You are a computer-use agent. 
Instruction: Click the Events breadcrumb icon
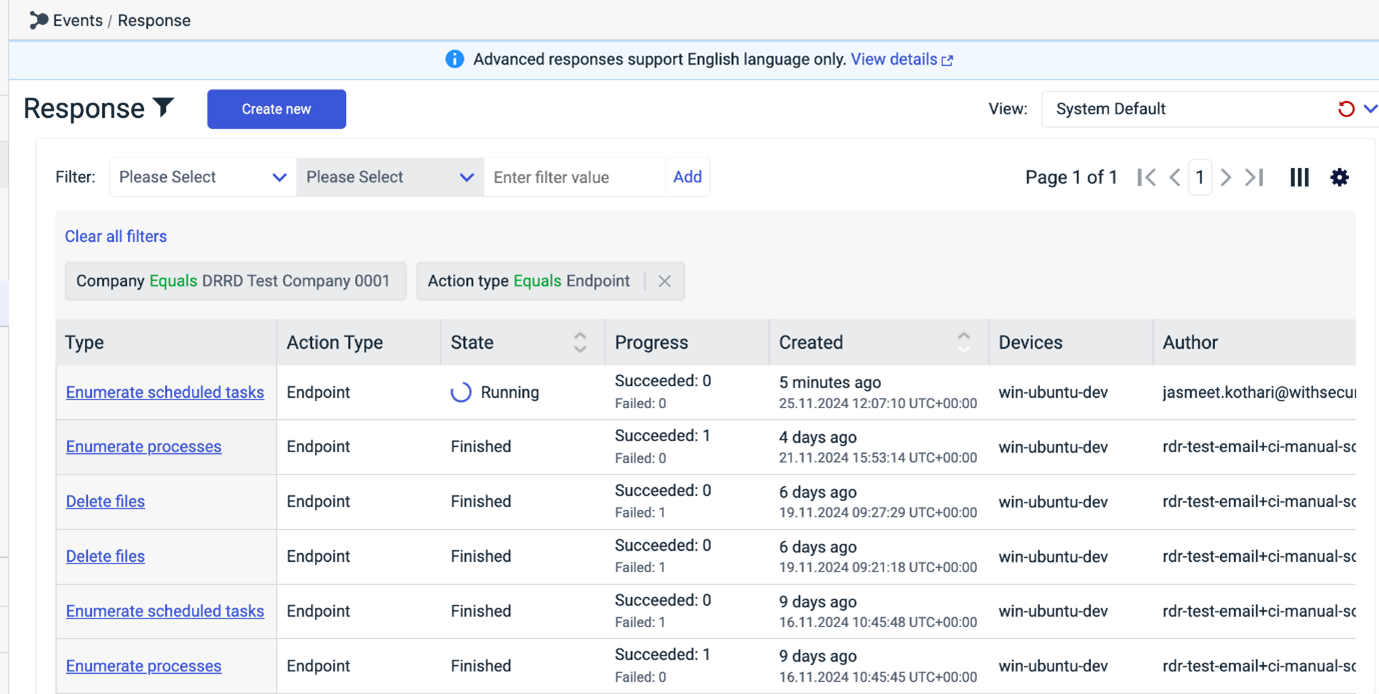[39, 20]
